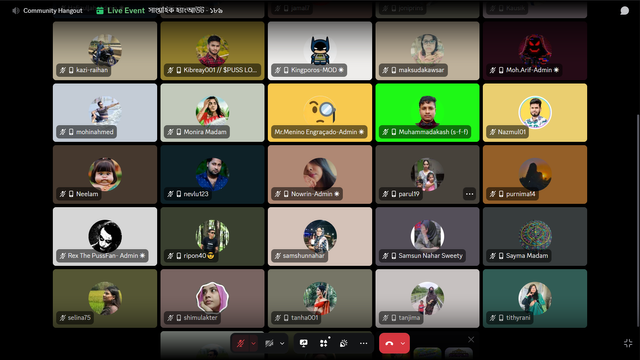This screenshot has width=640, height=360.
Task: Expand the disconnect options arrow
Action: point(403,343)
